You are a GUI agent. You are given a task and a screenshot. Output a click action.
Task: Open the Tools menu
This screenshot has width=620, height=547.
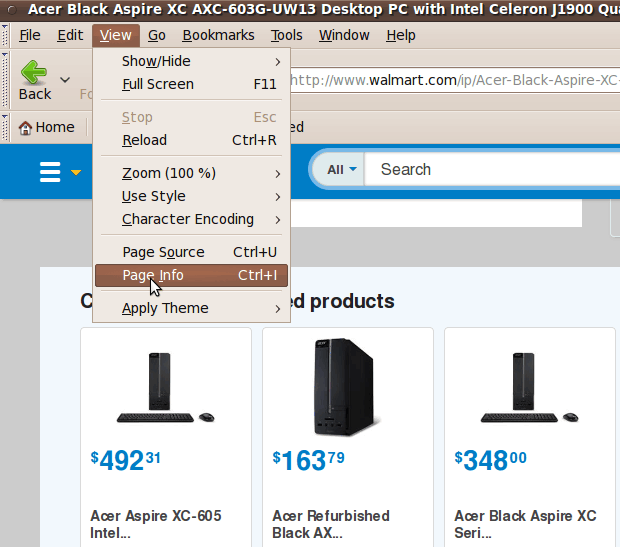click(x=286, y=36)
